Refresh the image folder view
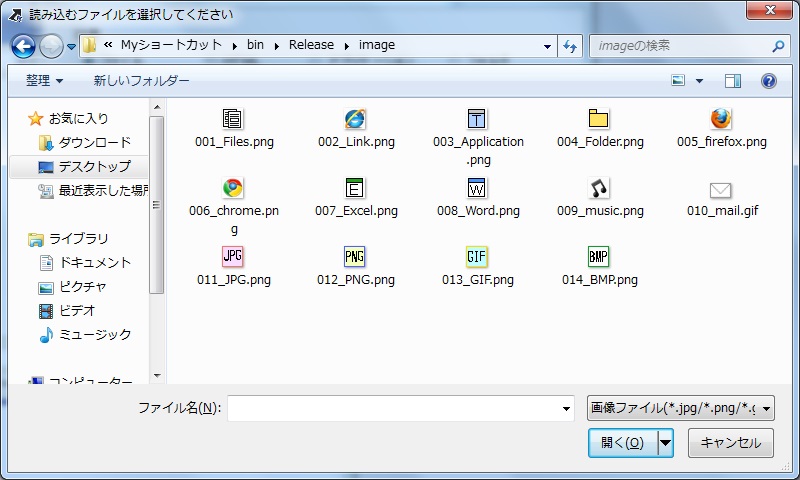Screen dimensions: 800x480 (x=570, y=46)
